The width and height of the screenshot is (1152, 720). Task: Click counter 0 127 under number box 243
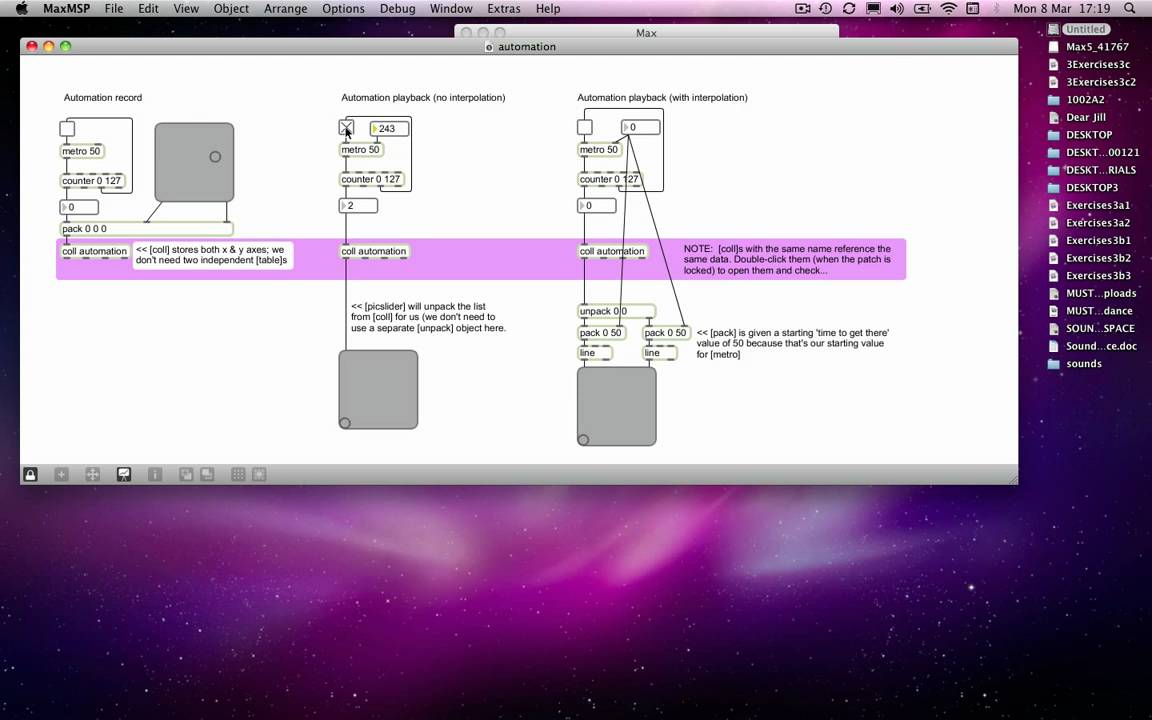(x=372, y=179)
